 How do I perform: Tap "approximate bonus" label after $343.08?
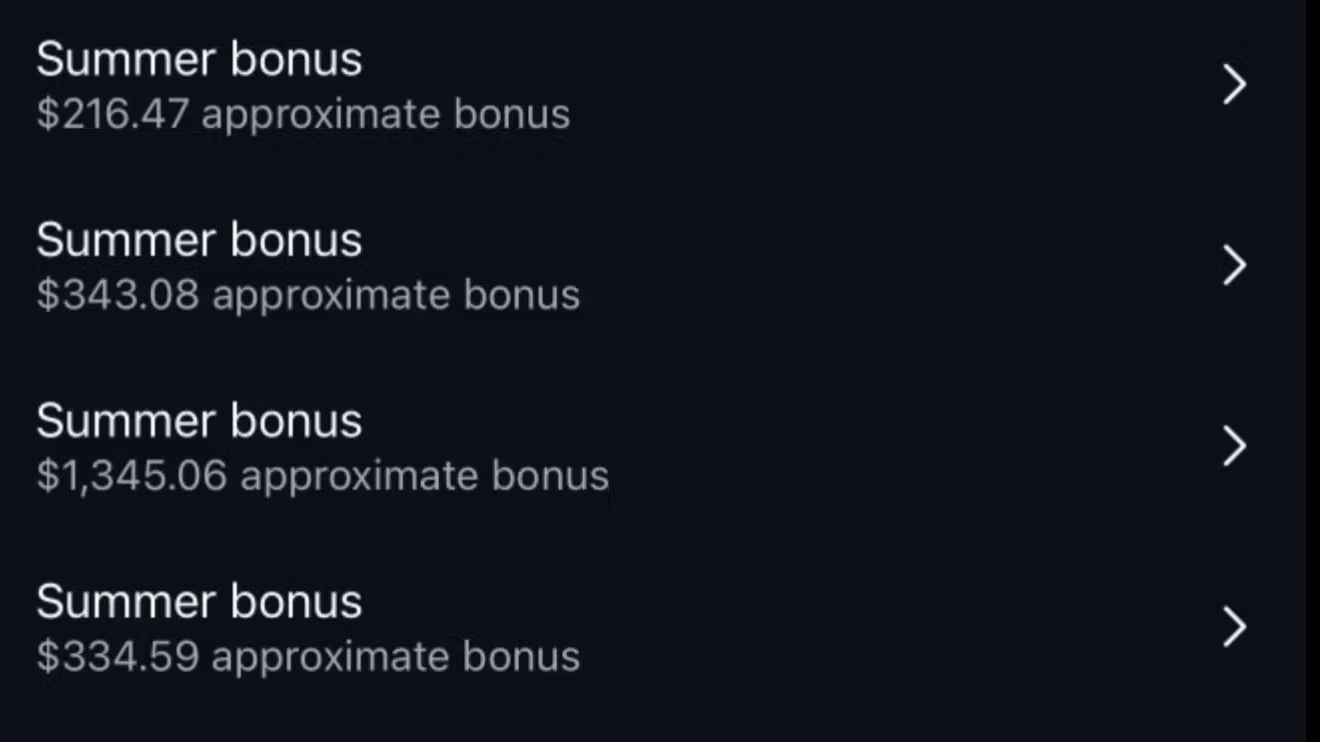(x=396, y=295)
